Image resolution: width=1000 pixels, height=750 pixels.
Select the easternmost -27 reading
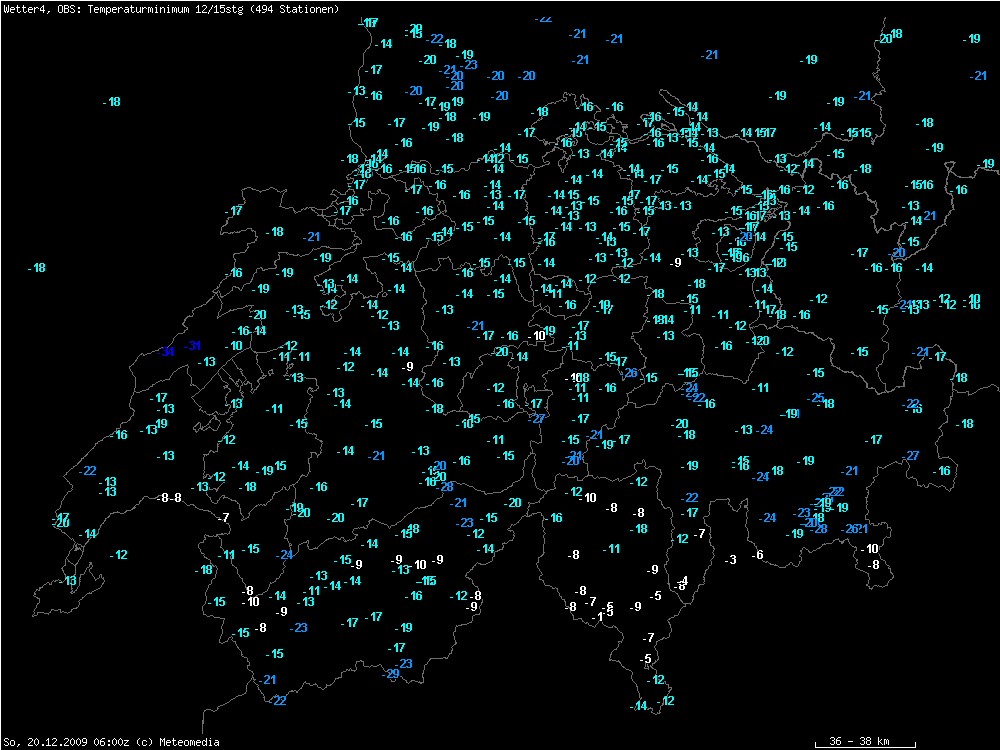[x=911, y=456]
